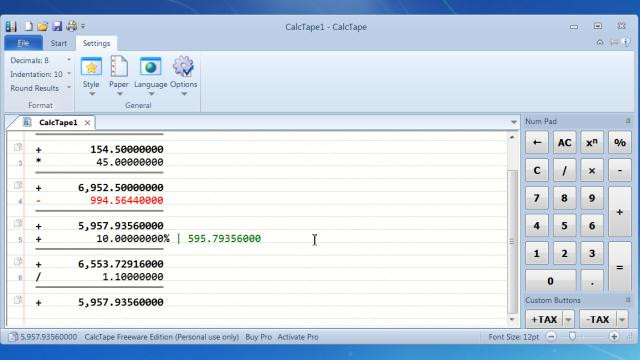The image size is (640, 360).
Task: Click the multiply × button
Action: pyautogui.click(x=592, y=170)
